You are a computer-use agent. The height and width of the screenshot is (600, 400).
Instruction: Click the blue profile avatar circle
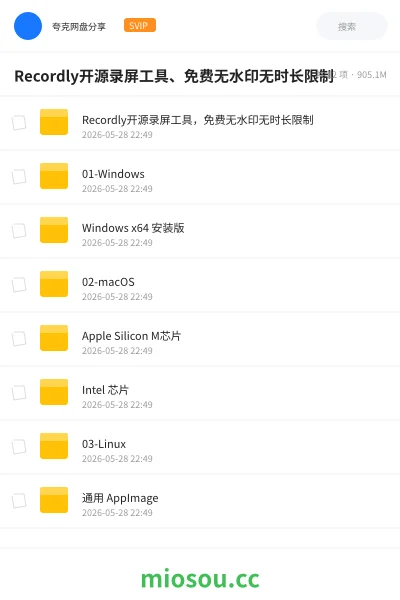pos(28,26)
